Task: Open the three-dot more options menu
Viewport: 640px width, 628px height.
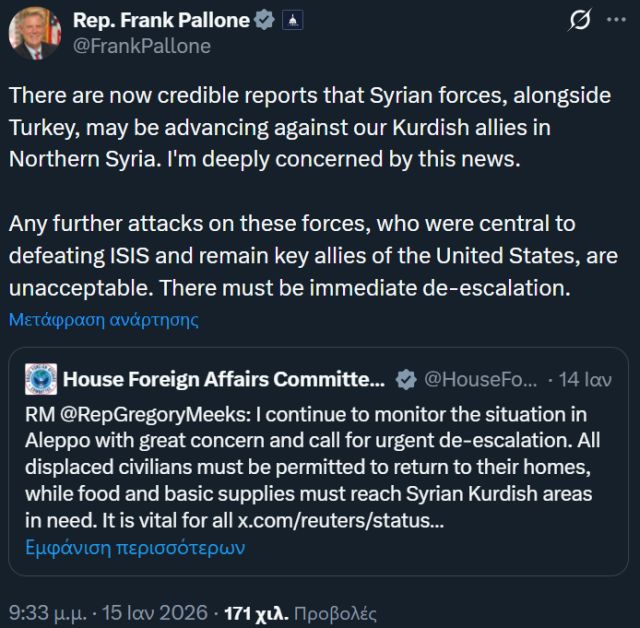Action: click(x=615, y=20)
